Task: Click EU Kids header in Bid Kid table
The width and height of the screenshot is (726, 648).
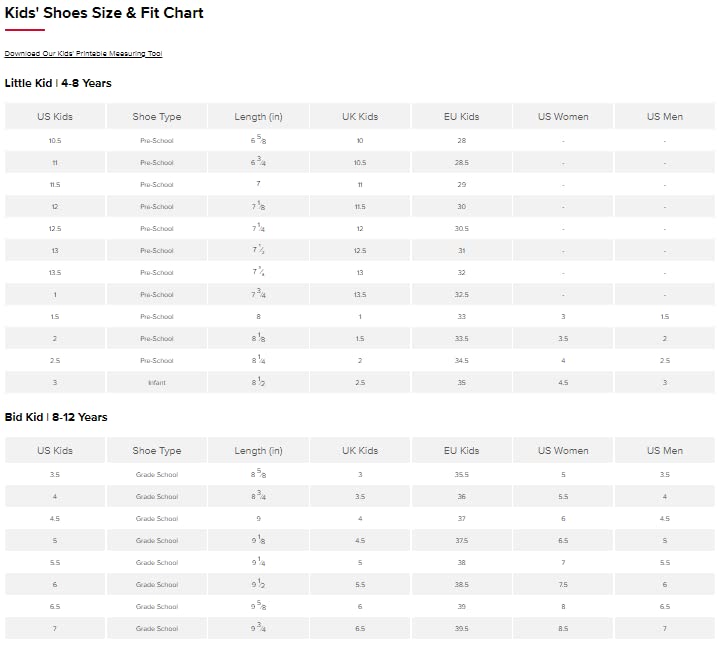Action: pyautogui.click(x=461, y=451)
